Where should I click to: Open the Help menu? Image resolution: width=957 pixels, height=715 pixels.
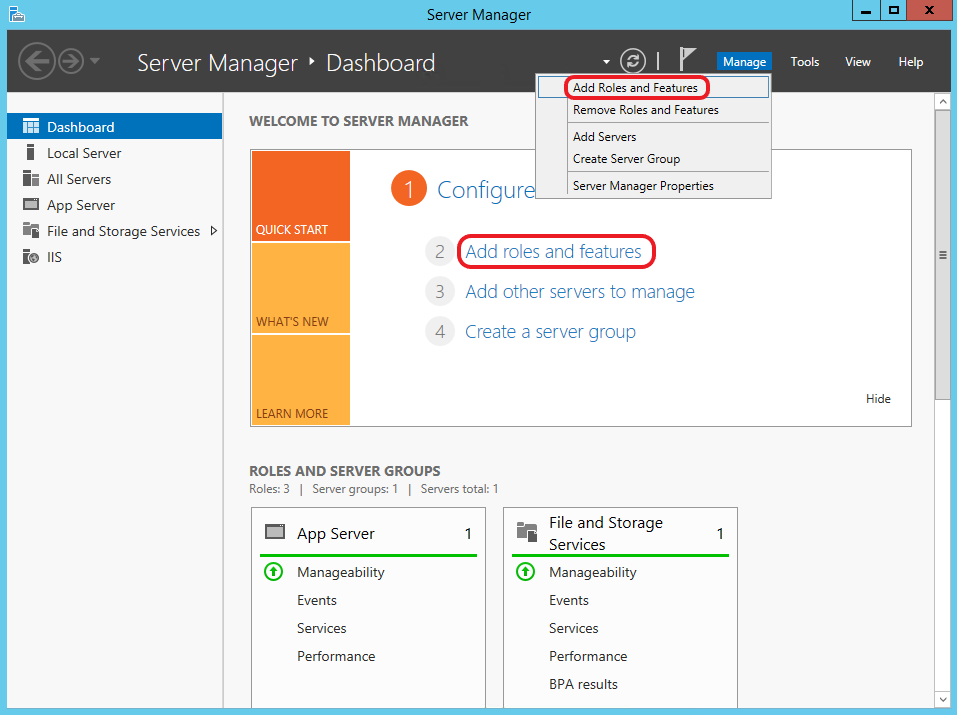pyautogui.click(x=911, y=62)
